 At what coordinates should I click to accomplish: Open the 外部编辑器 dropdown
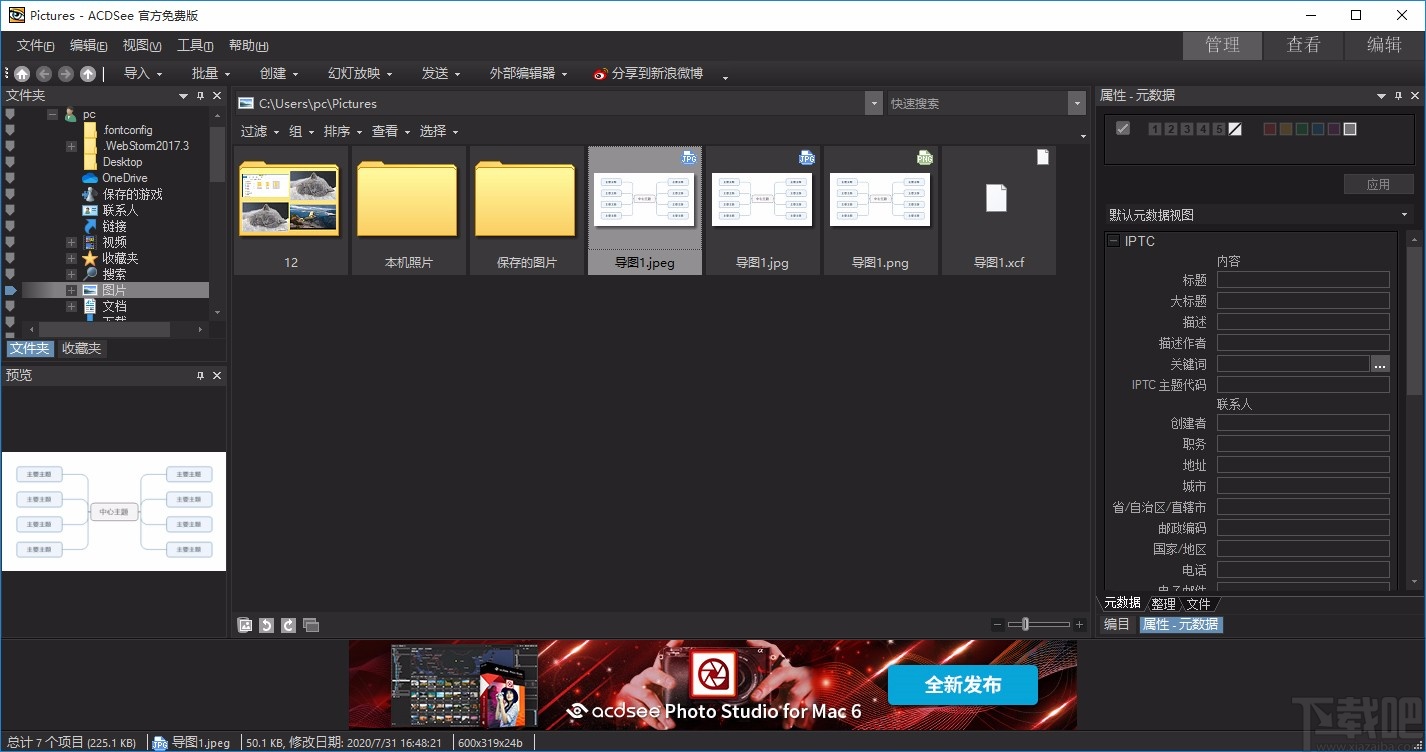(x=528, y=74)
